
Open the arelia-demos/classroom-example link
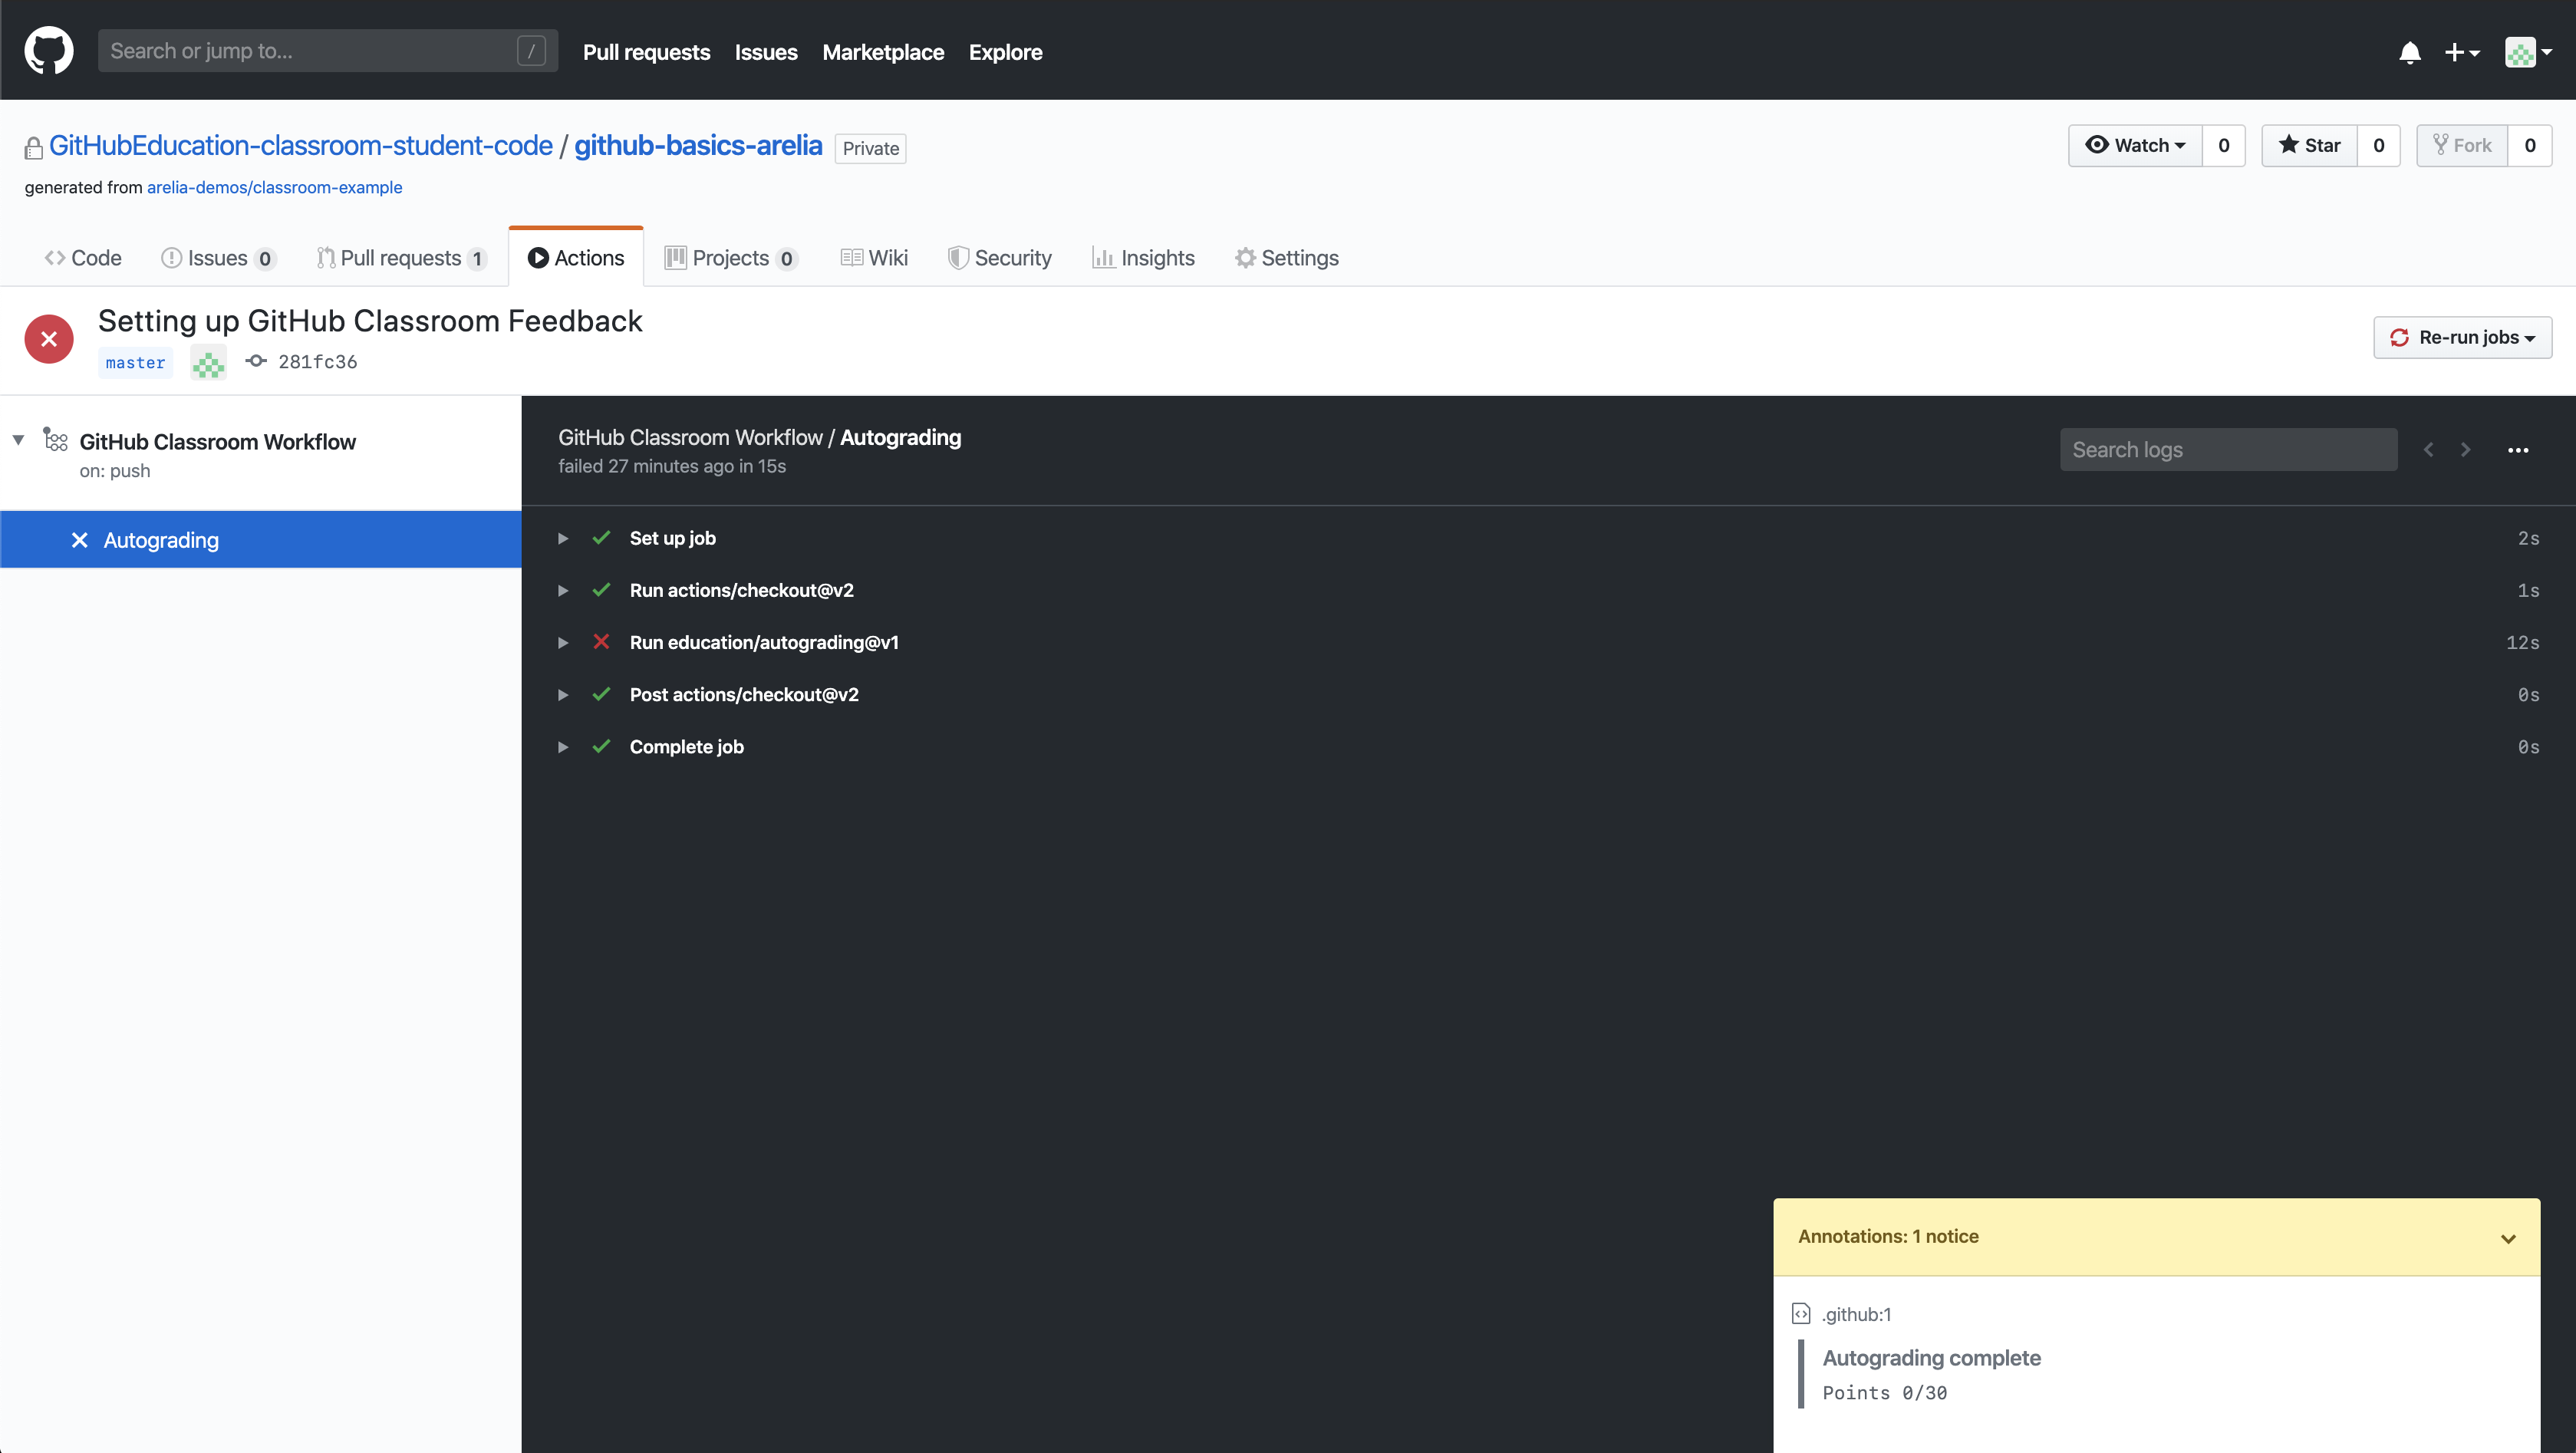(274, 187)
